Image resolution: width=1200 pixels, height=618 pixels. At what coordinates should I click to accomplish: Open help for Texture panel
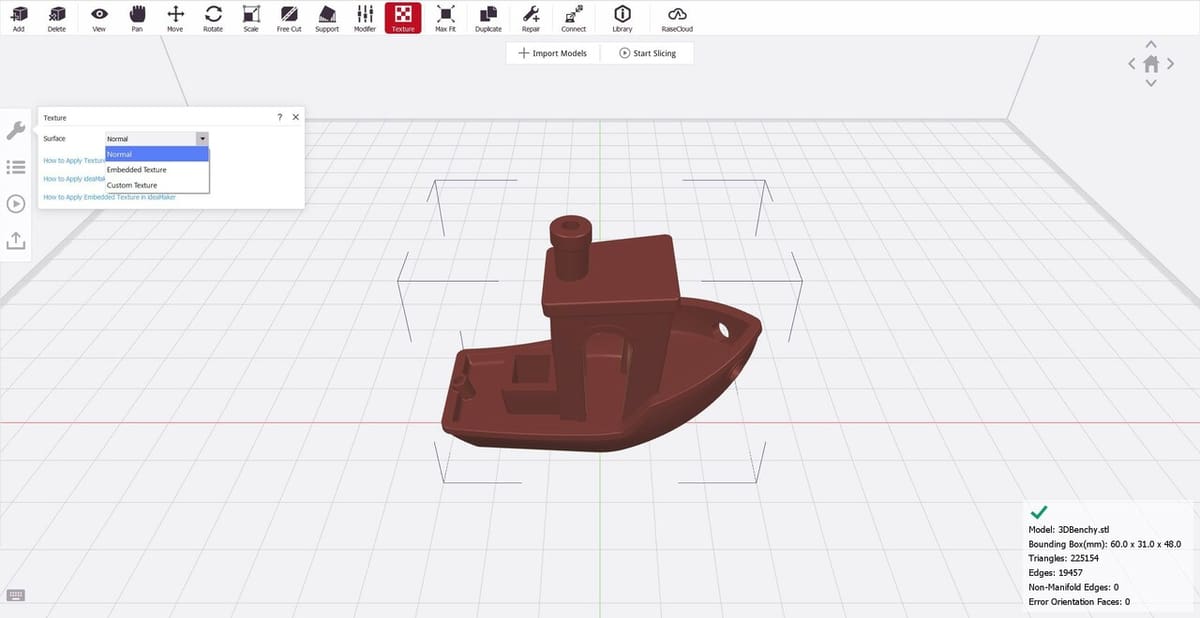(279, 117)
